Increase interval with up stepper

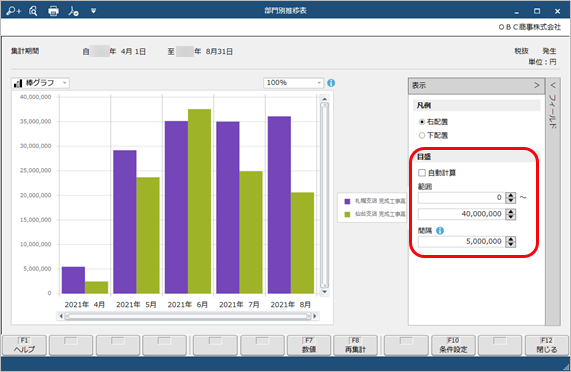click(x=511, y=239)
